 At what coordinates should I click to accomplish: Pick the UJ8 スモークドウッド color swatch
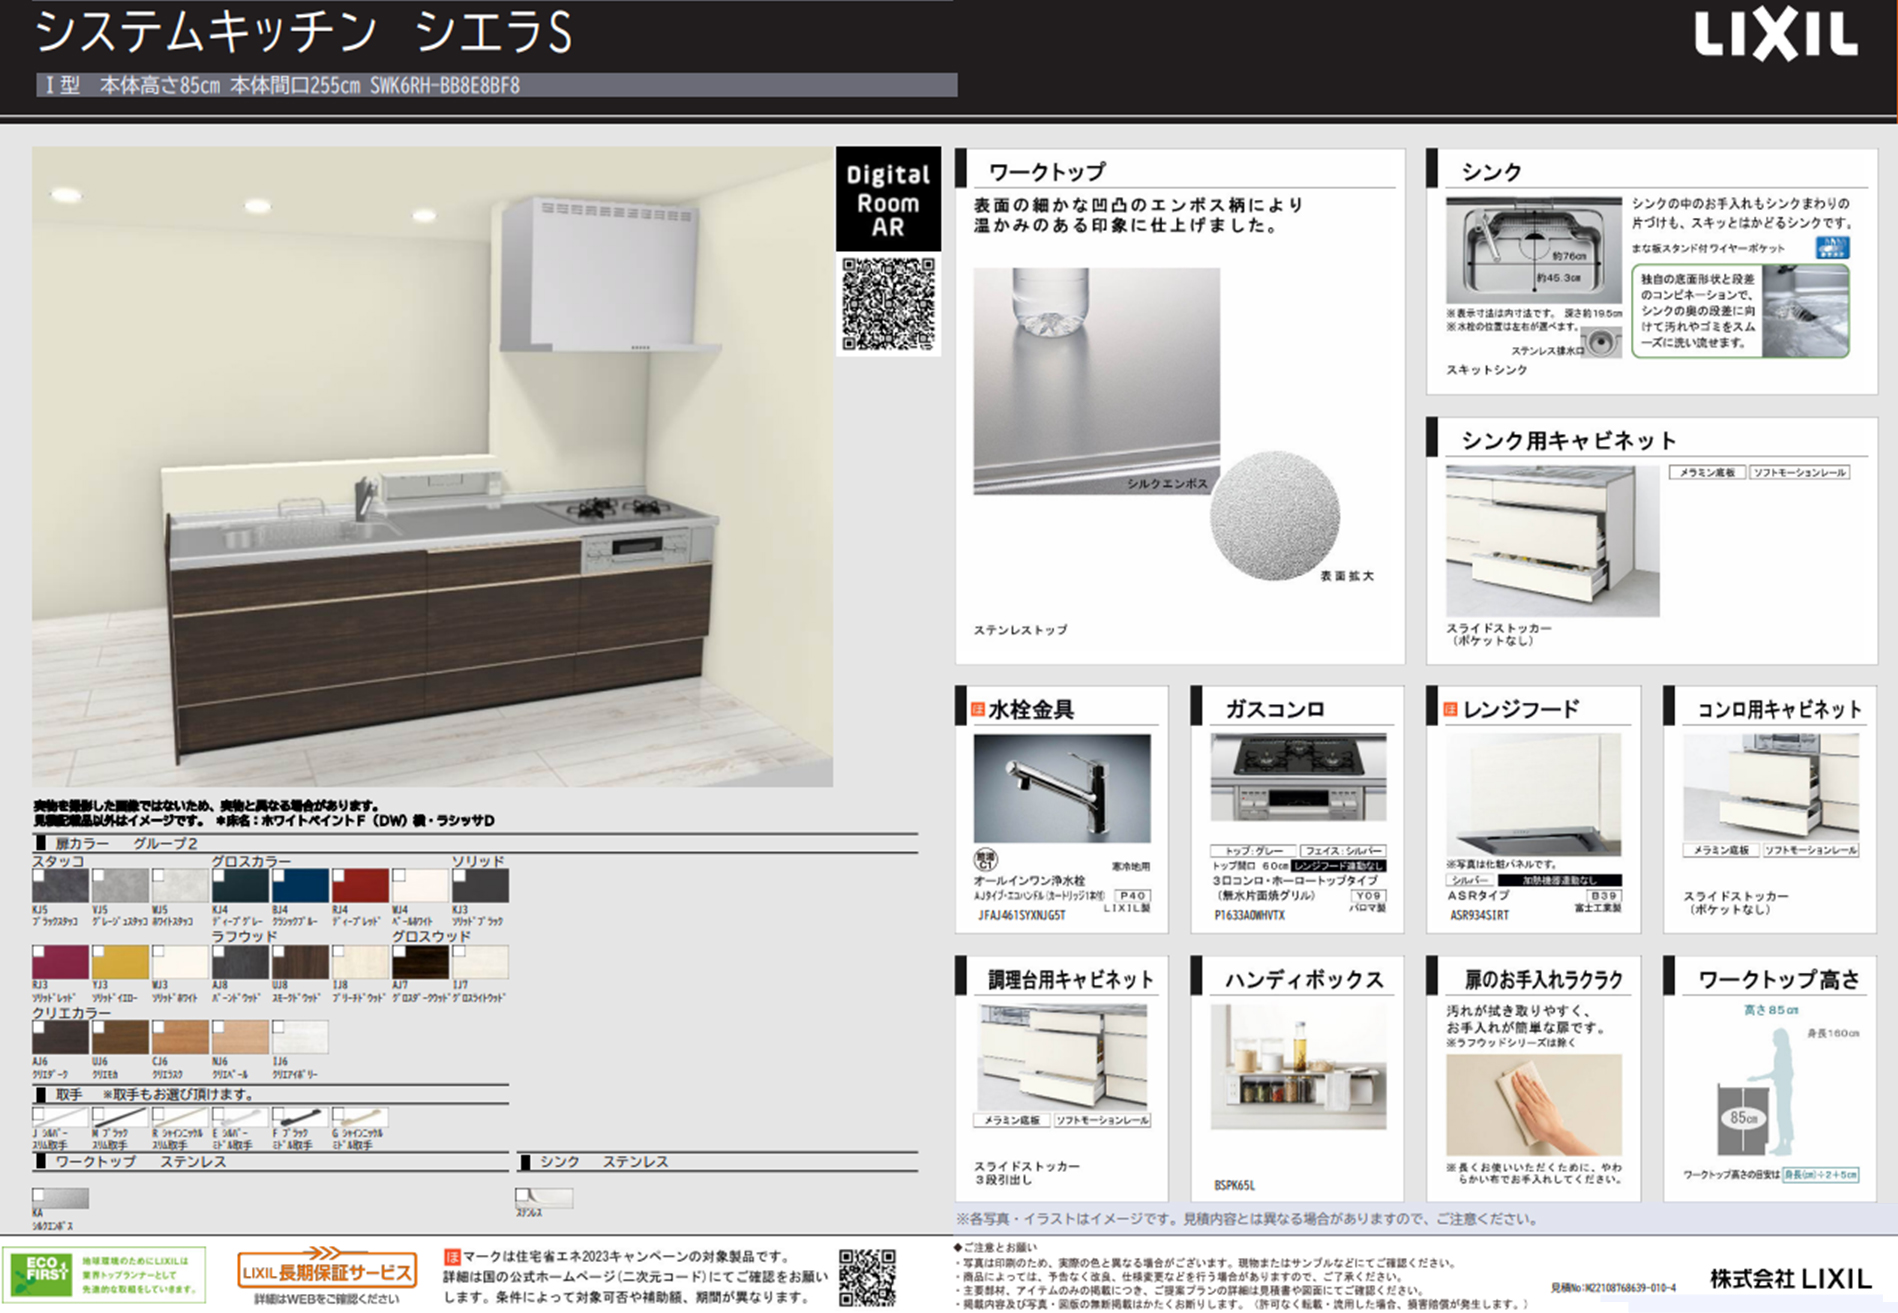(x=300, y=962)
